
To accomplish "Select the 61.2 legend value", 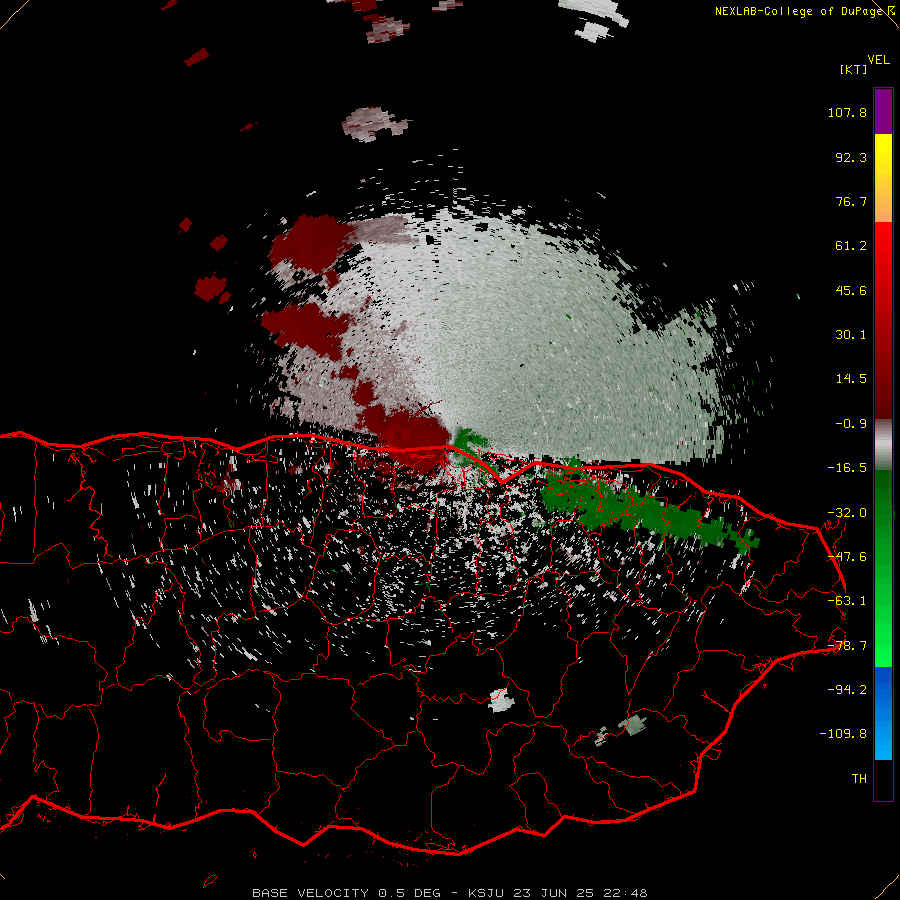I will tap(851, 246).
